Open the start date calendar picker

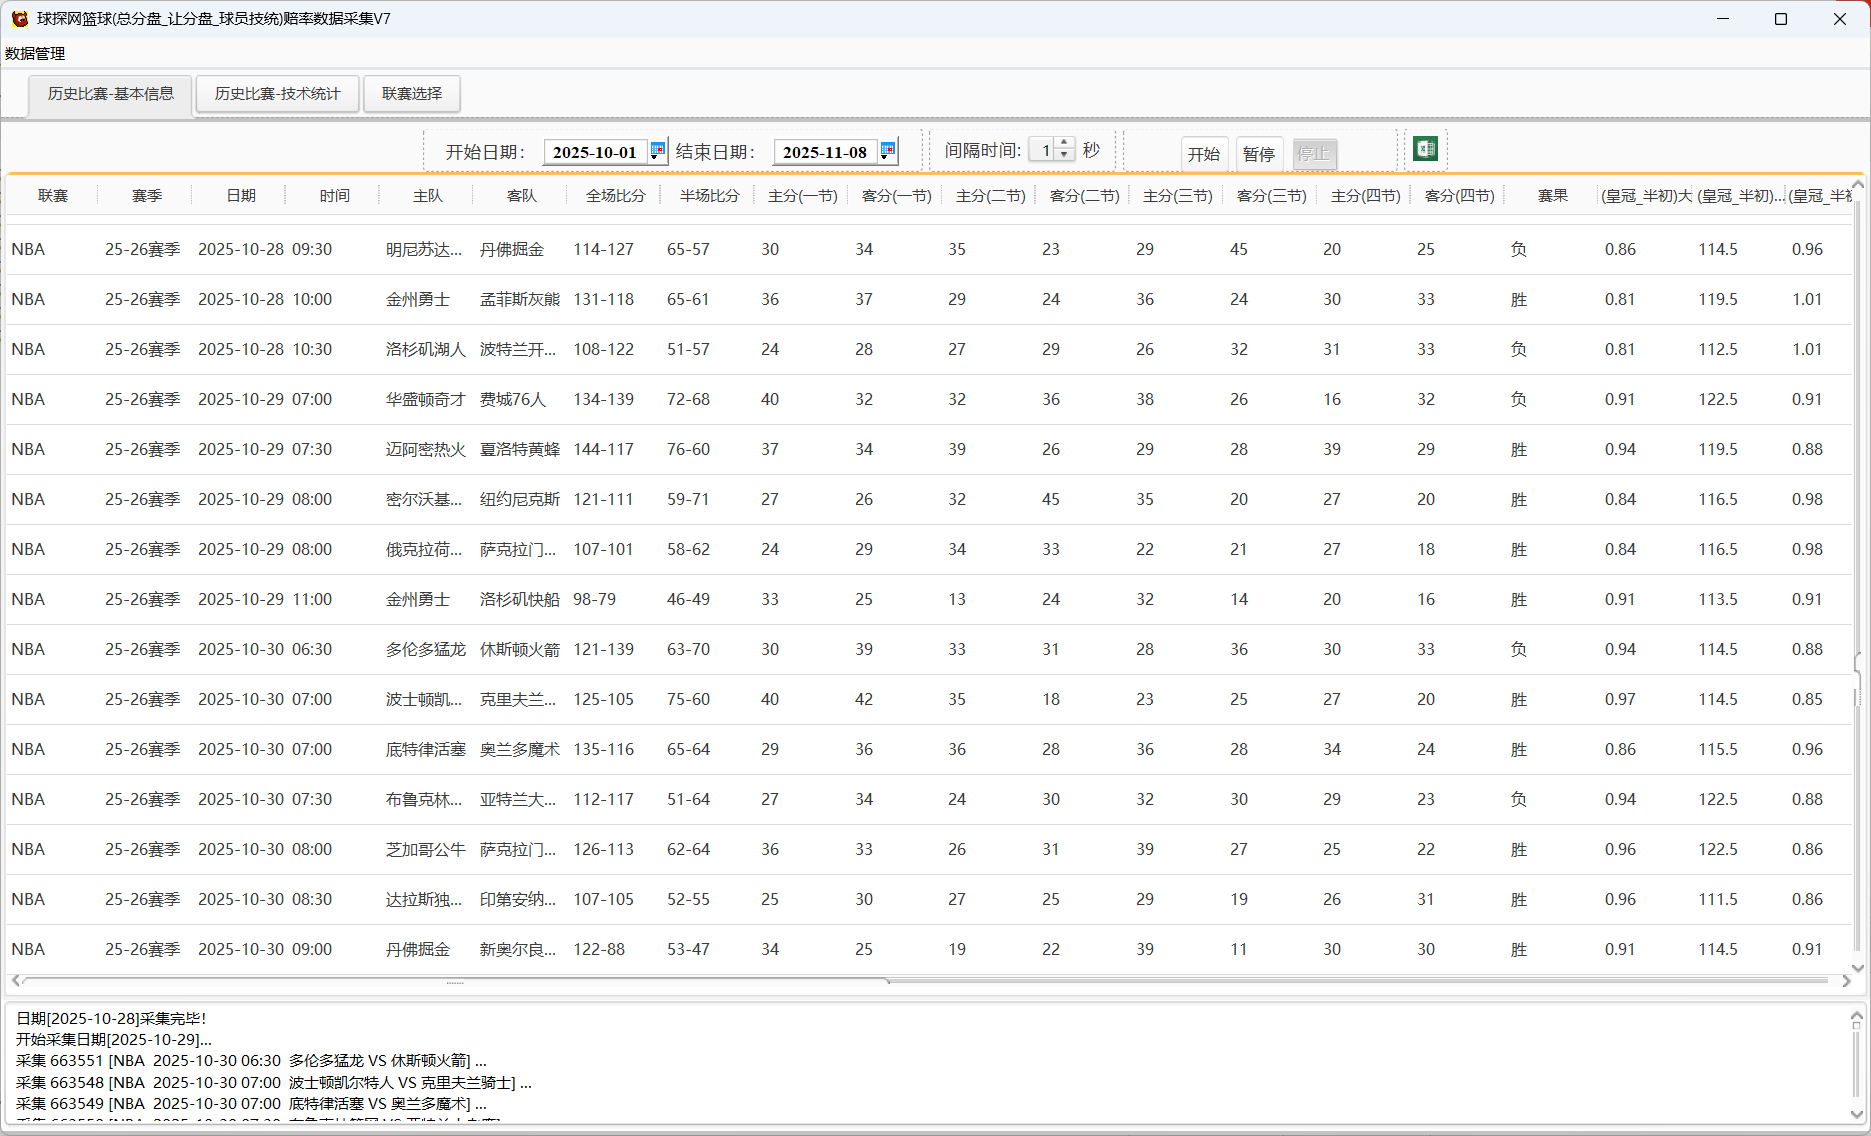click(657, 151)
